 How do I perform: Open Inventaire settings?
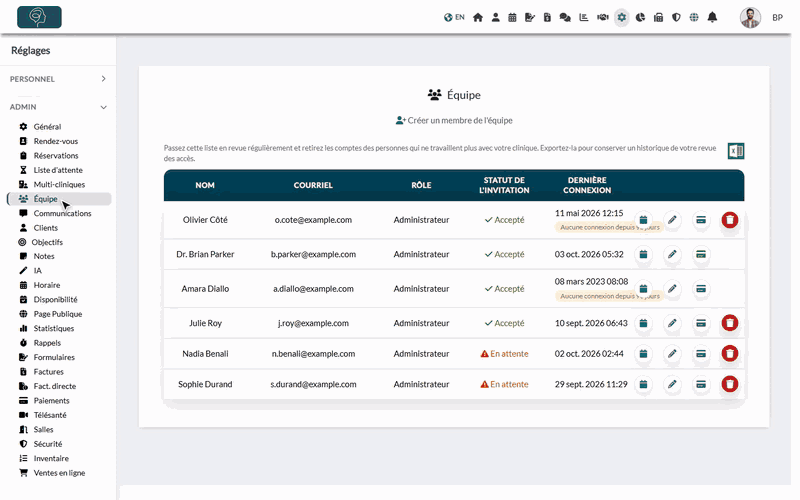coord(51,458)
